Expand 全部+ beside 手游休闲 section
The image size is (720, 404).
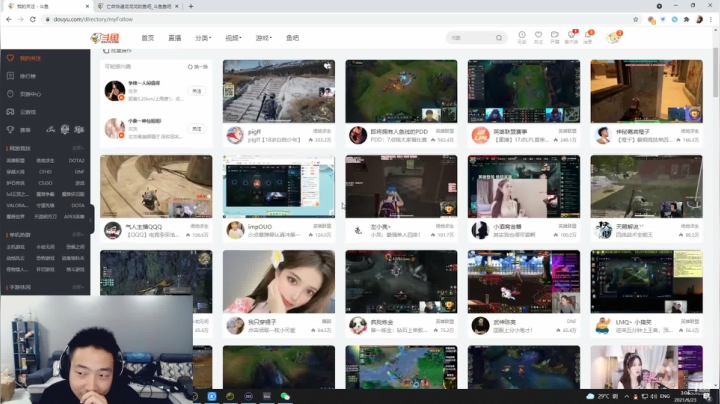pos(78,287)
